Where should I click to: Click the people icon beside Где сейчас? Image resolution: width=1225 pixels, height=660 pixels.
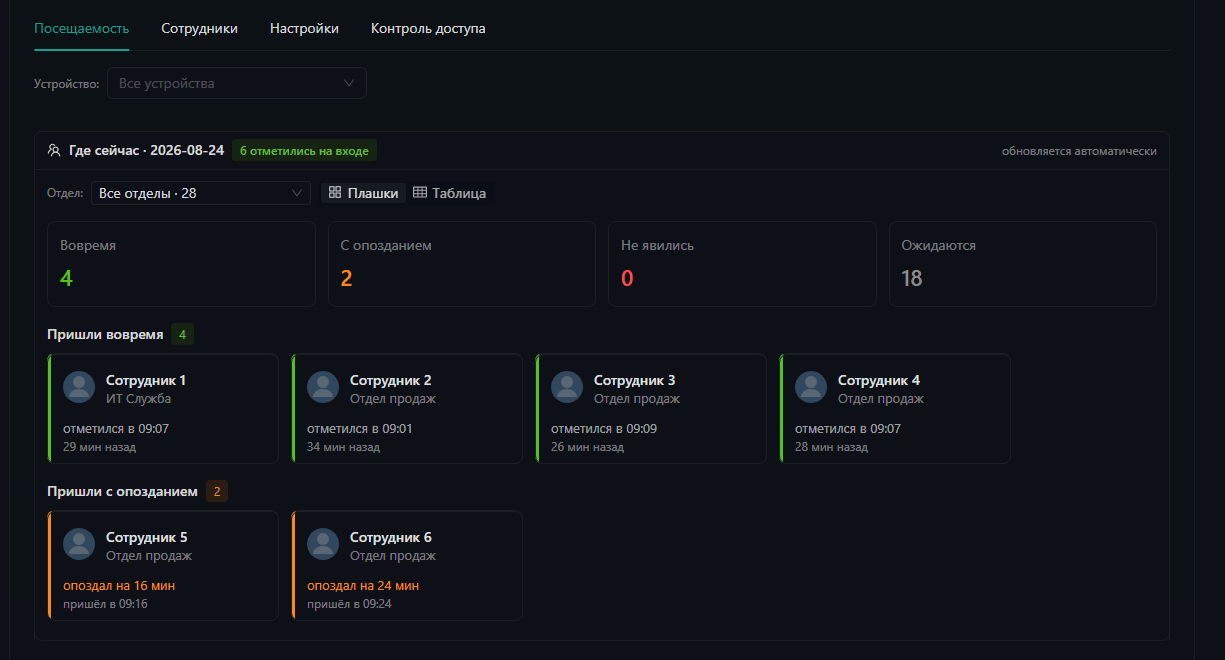tap(54, 151)
